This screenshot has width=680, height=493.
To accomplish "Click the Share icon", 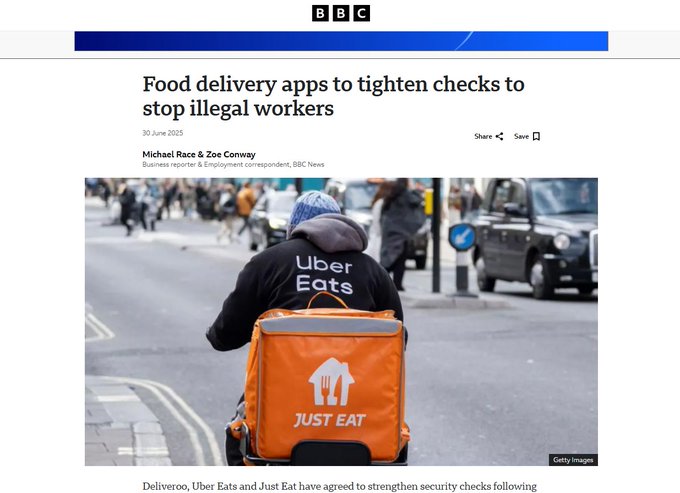I will point(500,137).
